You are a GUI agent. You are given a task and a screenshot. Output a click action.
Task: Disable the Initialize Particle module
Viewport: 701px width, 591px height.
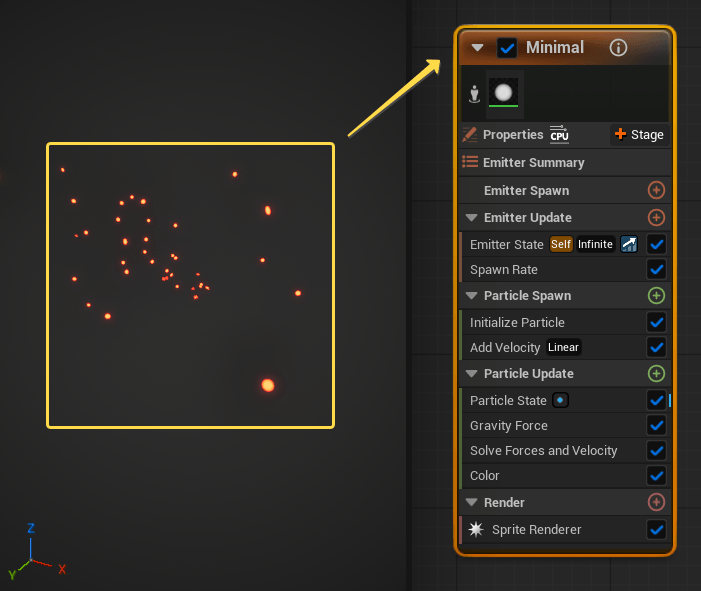(x=656, y=322)
